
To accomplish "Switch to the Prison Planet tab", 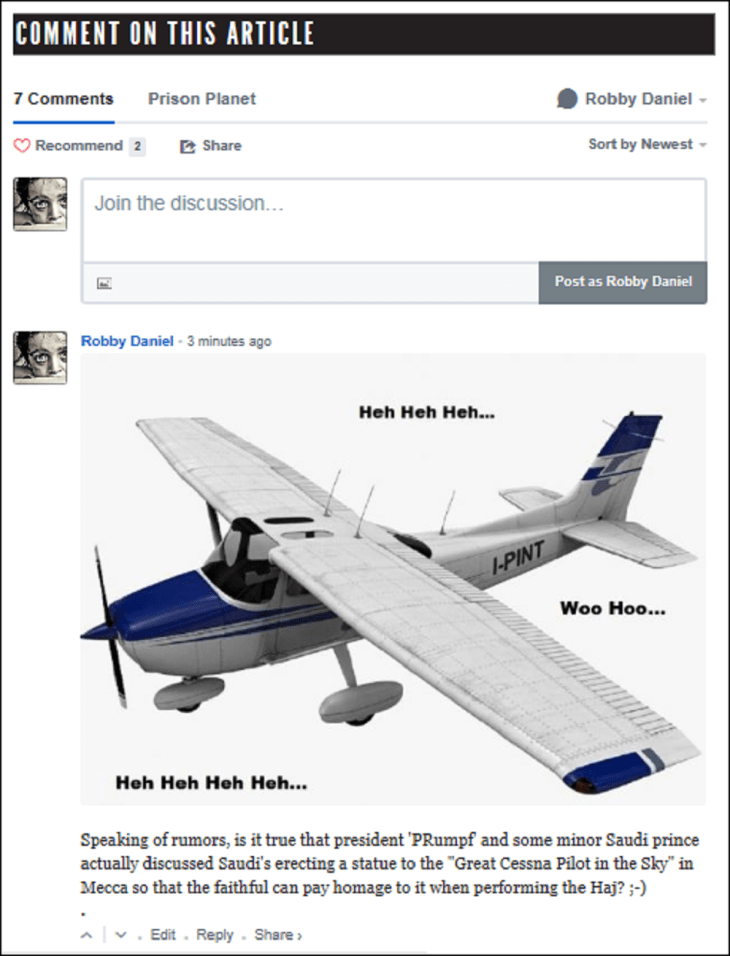I will coord(202,99).
